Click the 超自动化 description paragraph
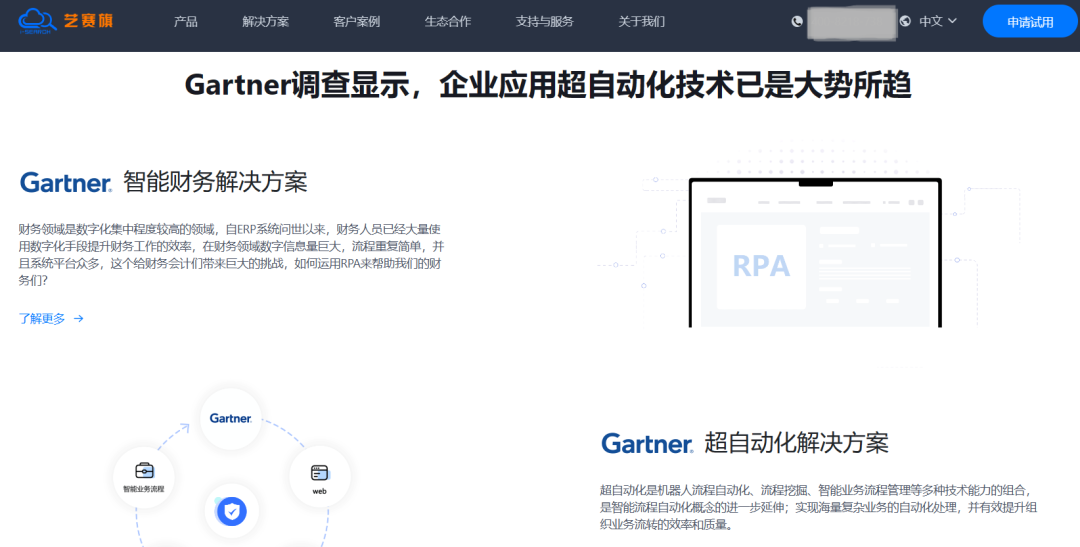This screenshot has height=547, width=1080. pos(819,508)
